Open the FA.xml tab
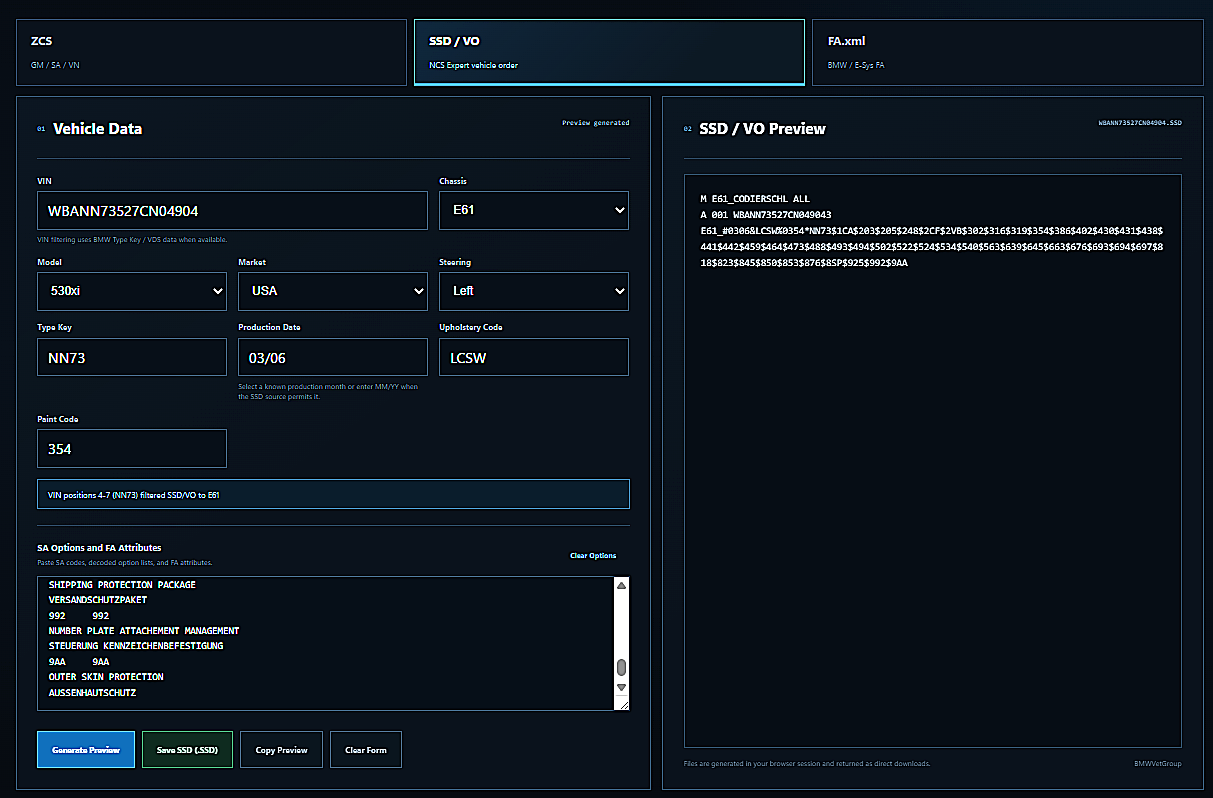 (1008, 52)
